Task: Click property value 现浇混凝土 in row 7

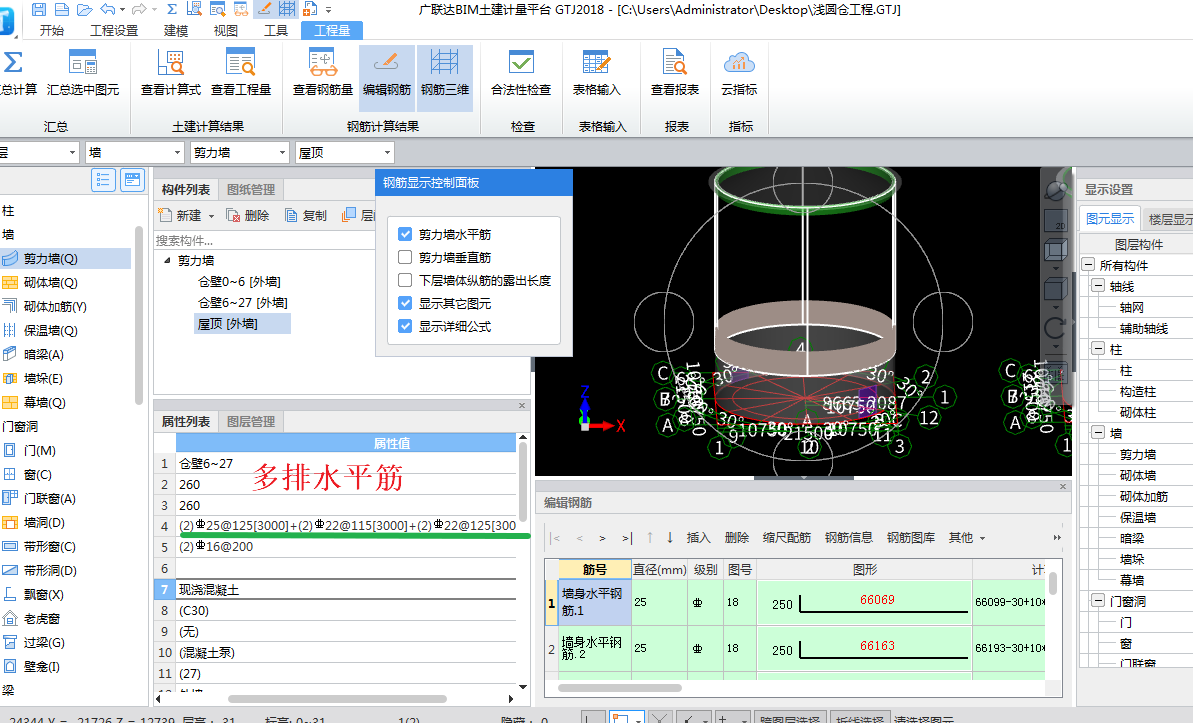Action: pyautogui.click(x=346, y=589)
